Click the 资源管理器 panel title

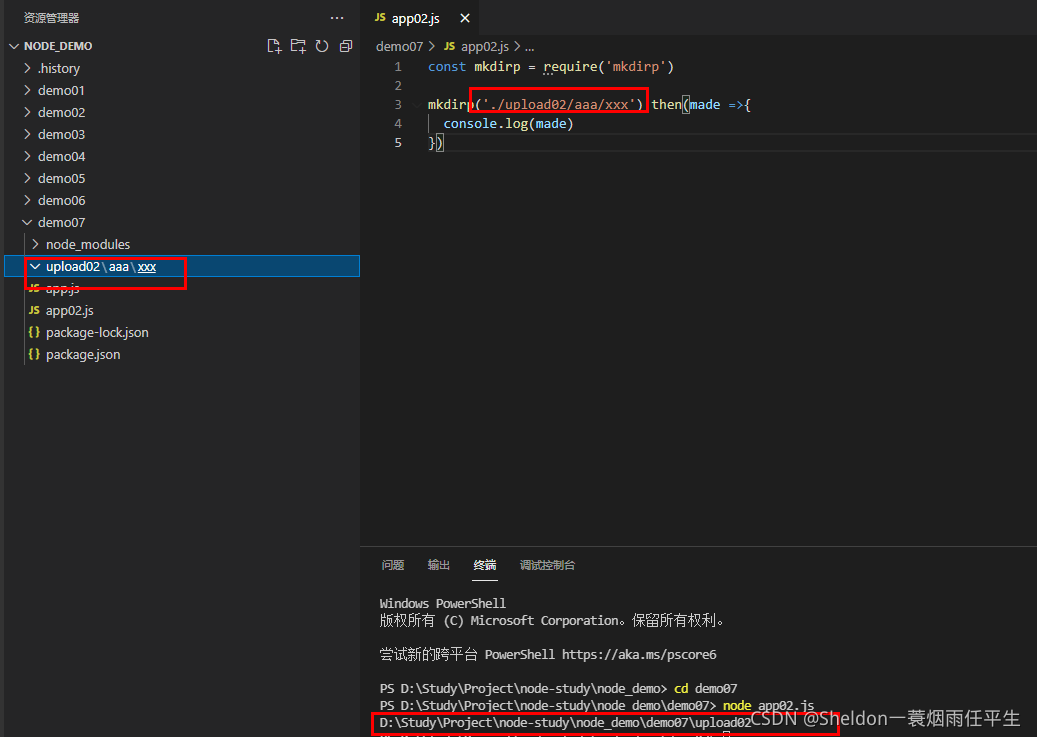[51, 18]
